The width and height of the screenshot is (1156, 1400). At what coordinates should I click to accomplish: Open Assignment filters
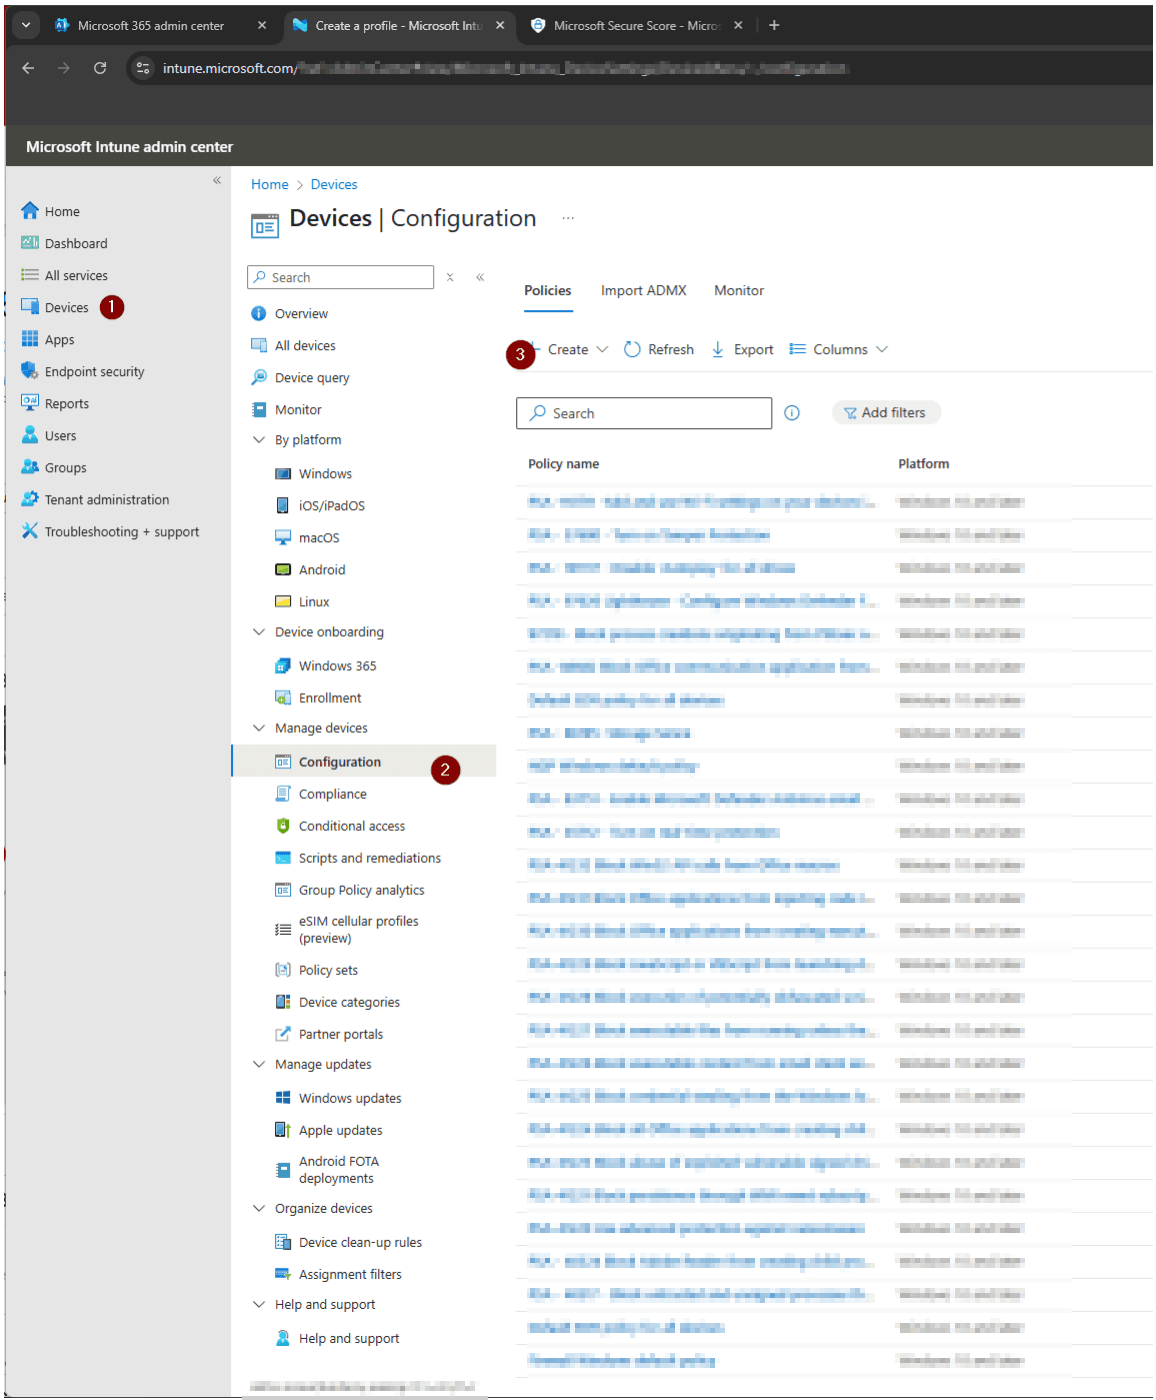tap(350, 1274)
